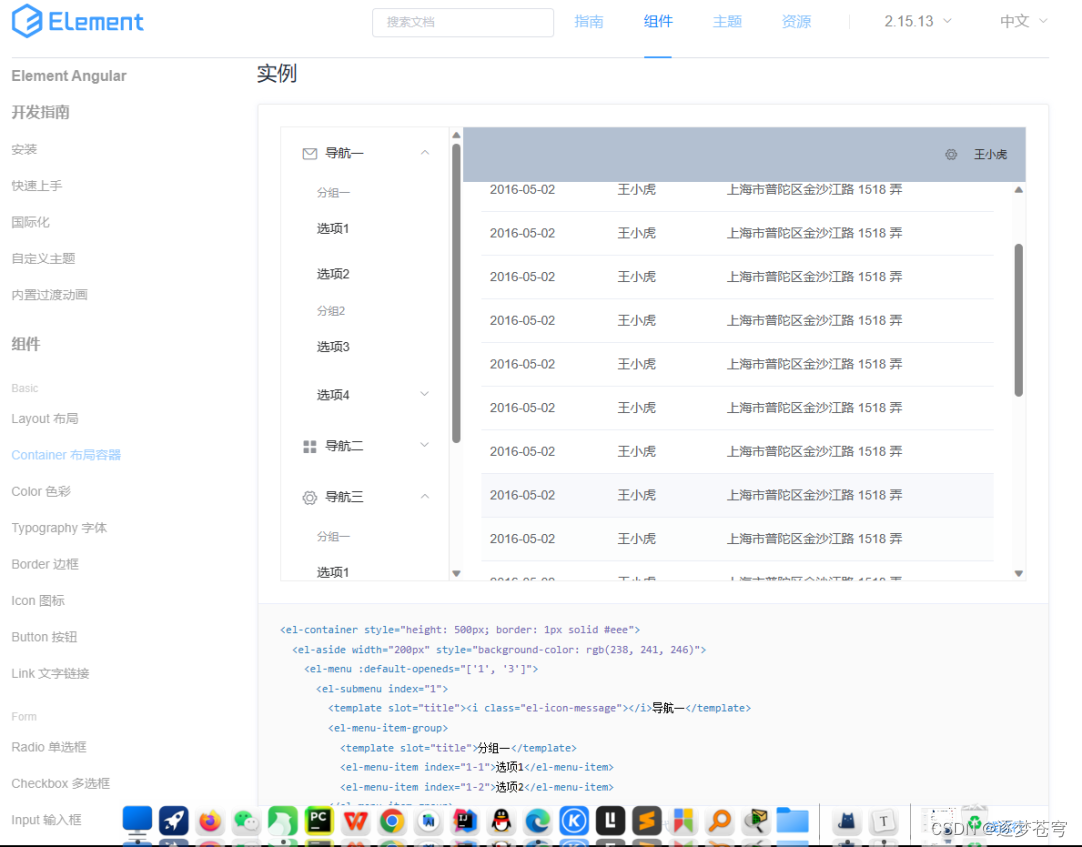Collapse the 导航三 submenu

click(425, 496)
